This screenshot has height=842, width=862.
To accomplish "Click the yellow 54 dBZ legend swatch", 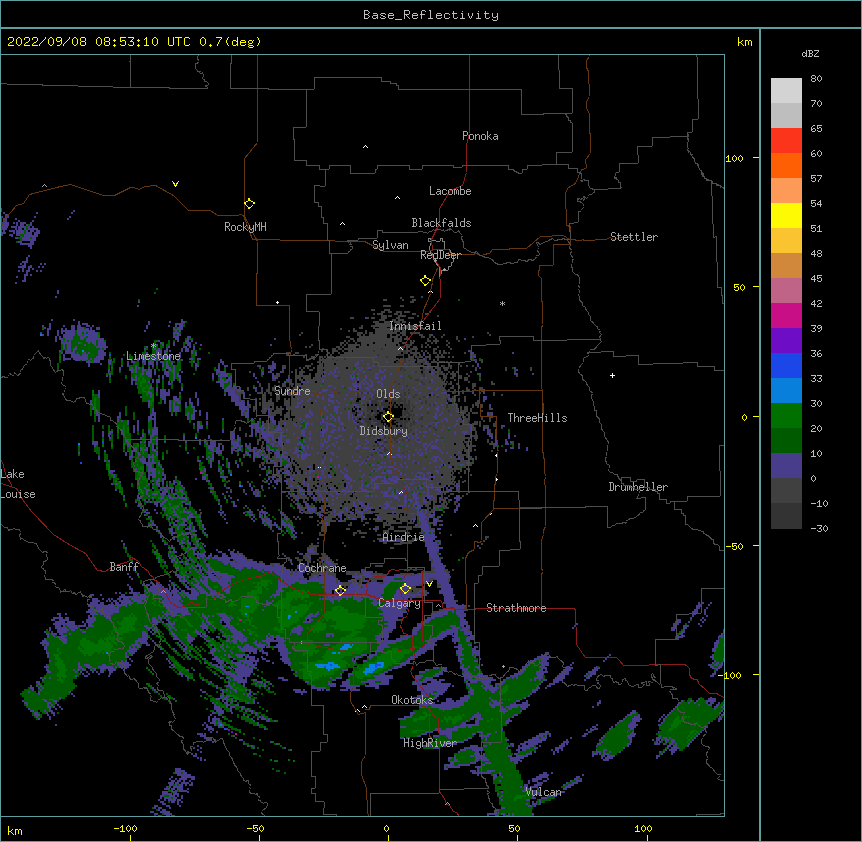I will [x=786, y=215].
